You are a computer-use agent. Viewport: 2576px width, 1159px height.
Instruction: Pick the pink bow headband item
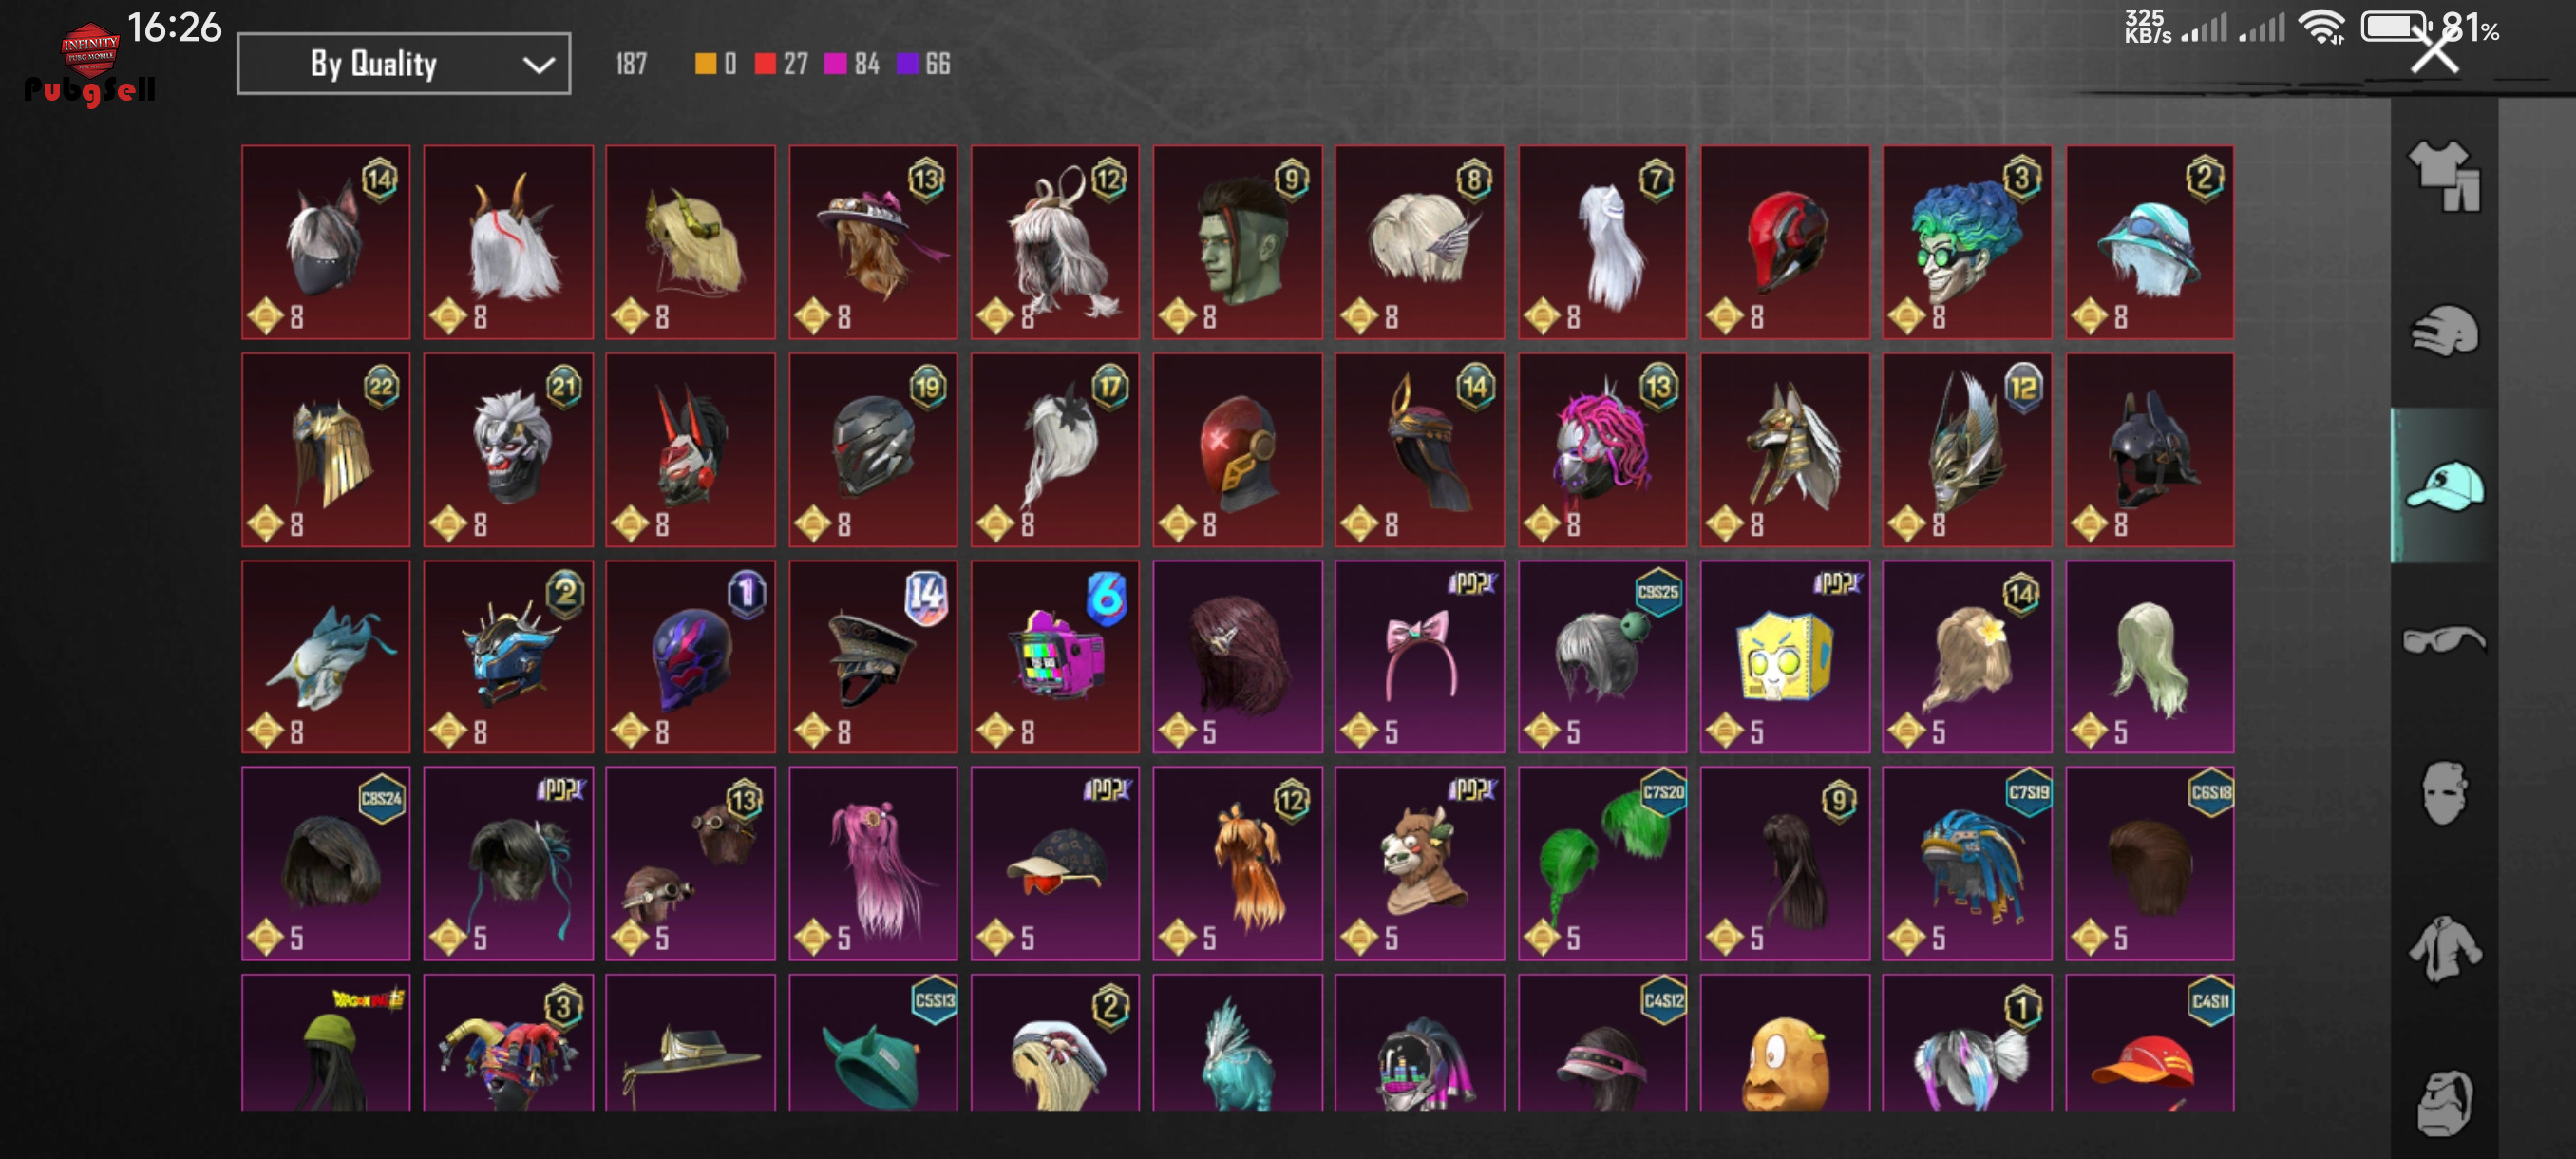coord(1419,656)
